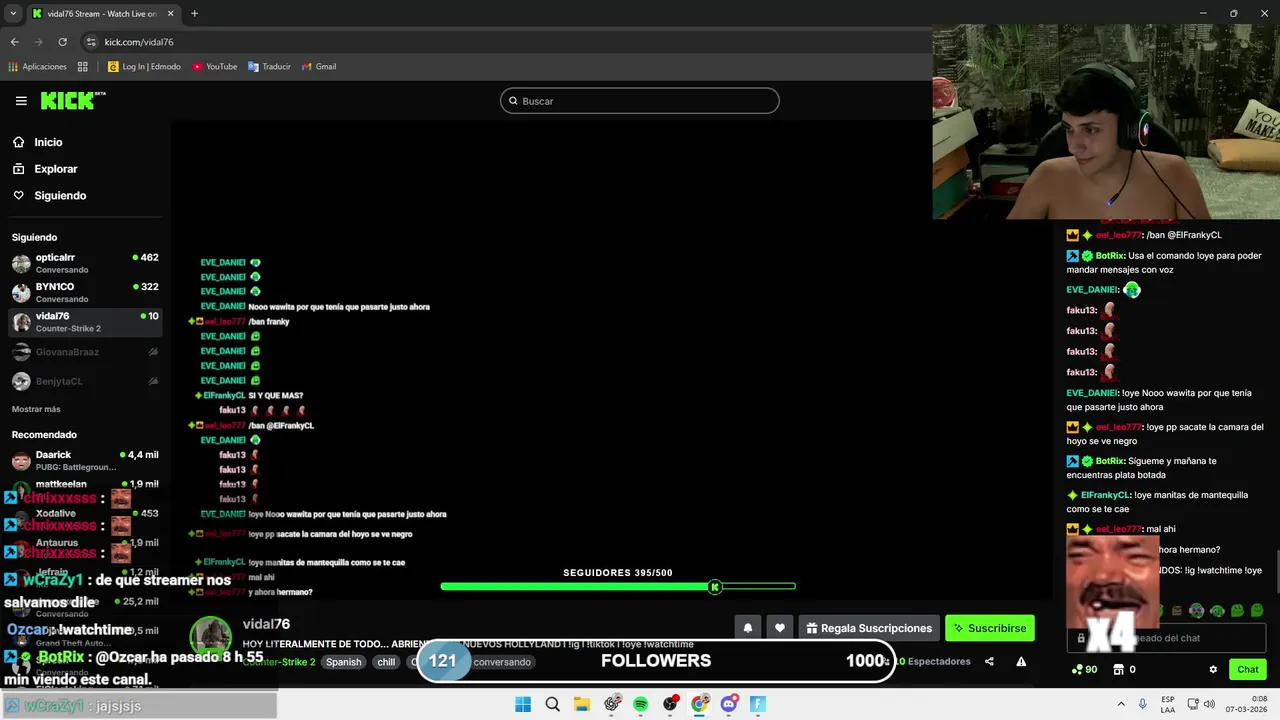The height and width of the screenshot is (720, 1280).
Task: Click the microphone tray icon
Action: tap(1143, 704)
